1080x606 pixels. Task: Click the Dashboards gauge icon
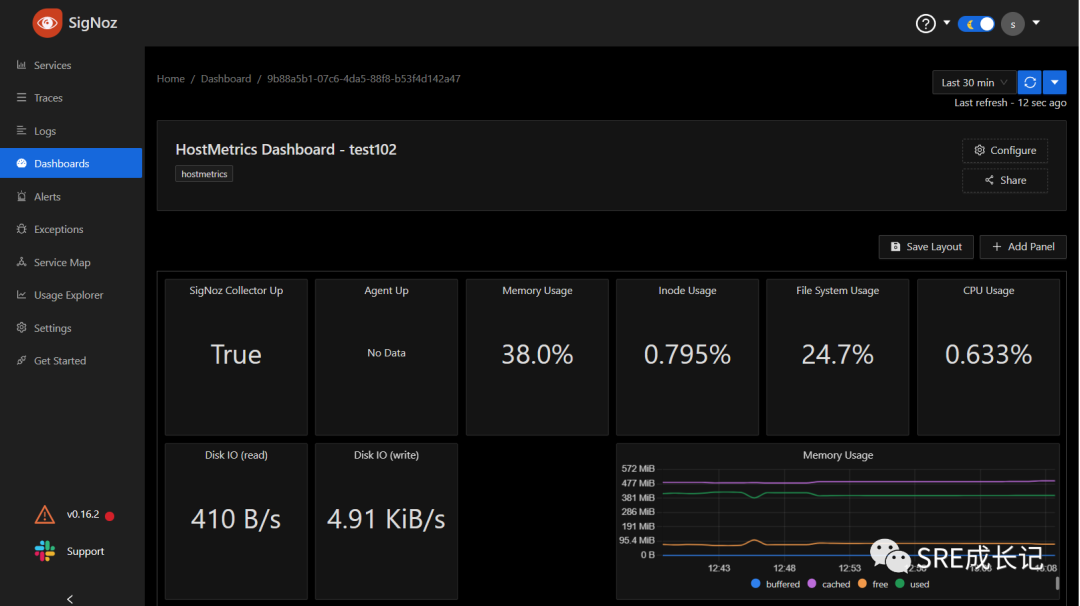[21, 163]
